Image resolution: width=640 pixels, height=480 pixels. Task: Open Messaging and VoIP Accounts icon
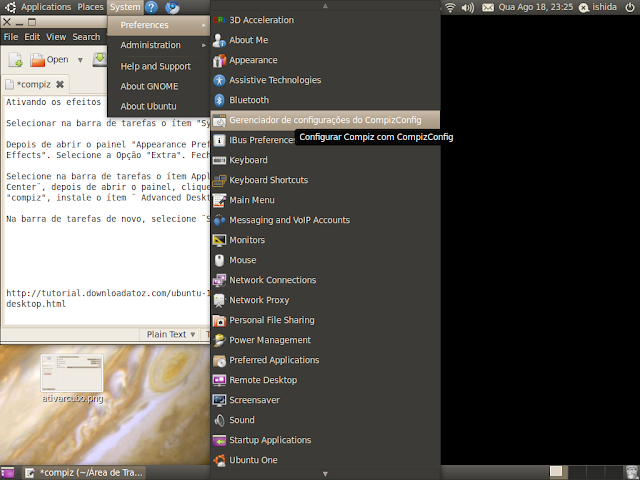[x=219, y=220]
